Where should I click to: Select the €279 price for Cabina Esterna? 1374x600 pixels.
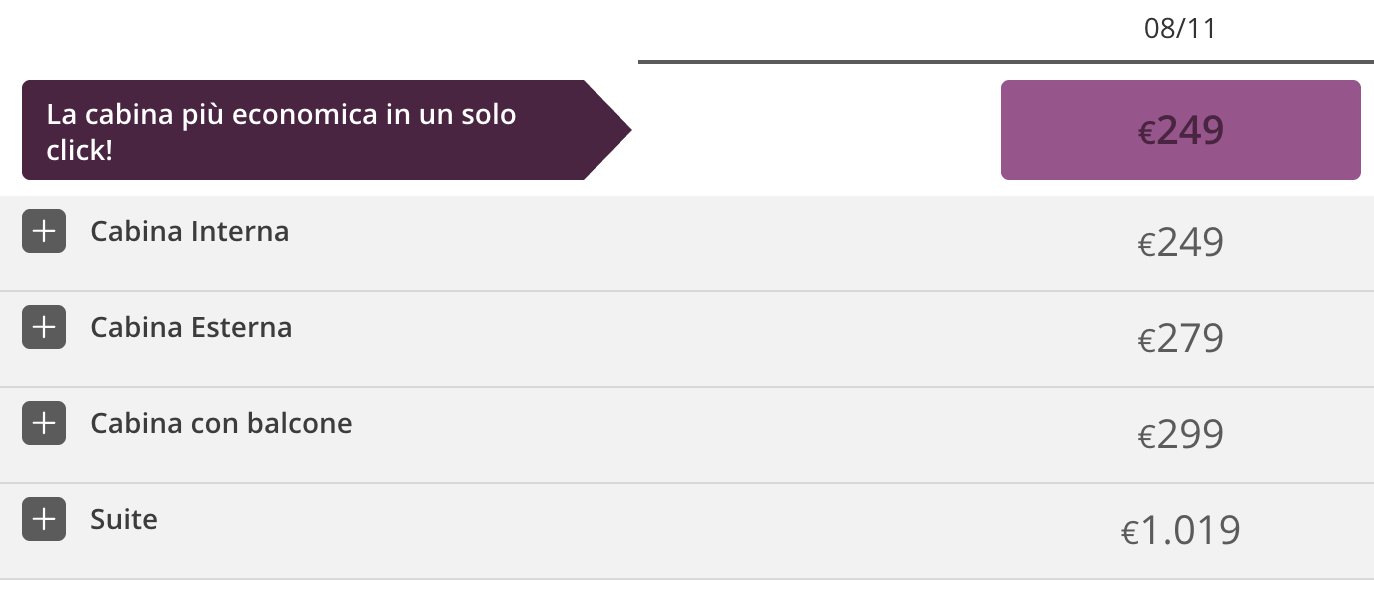click(1180, 339)
